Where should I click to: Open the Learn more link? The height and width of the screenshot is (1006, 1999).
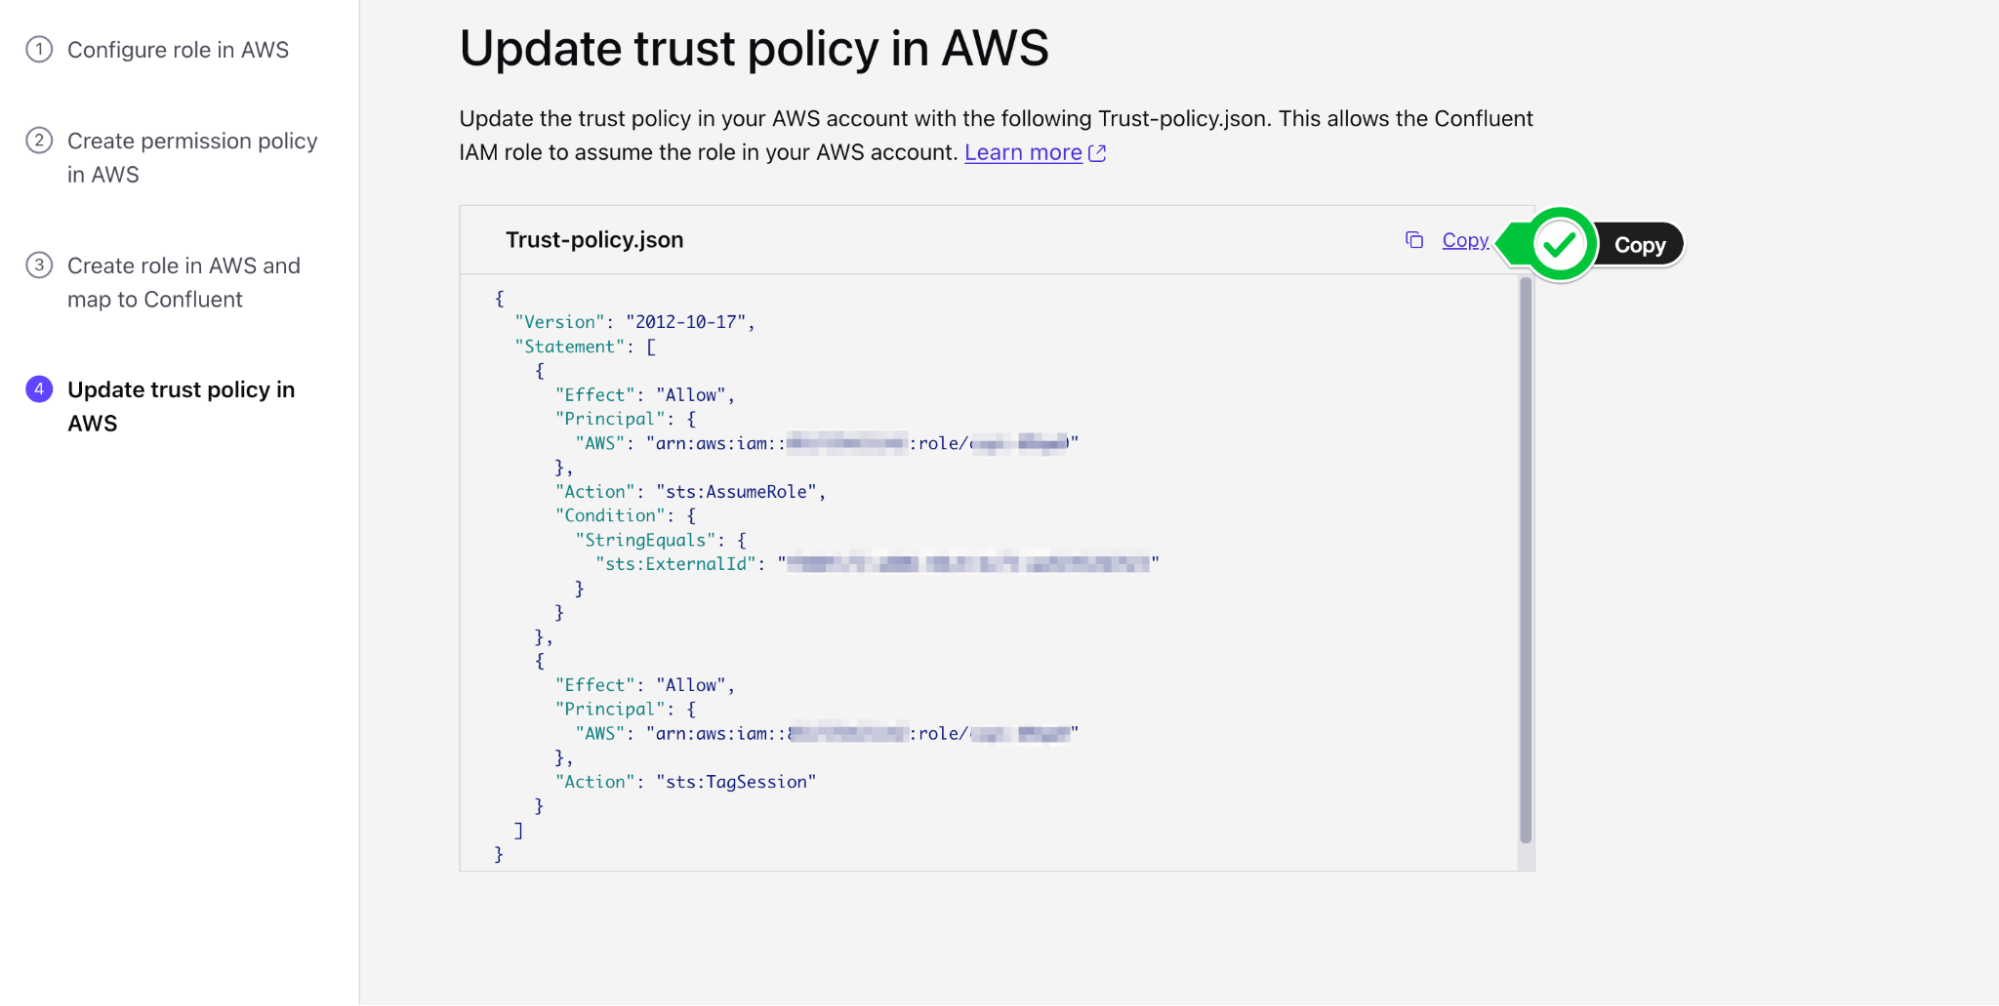tap(1022, 153)
